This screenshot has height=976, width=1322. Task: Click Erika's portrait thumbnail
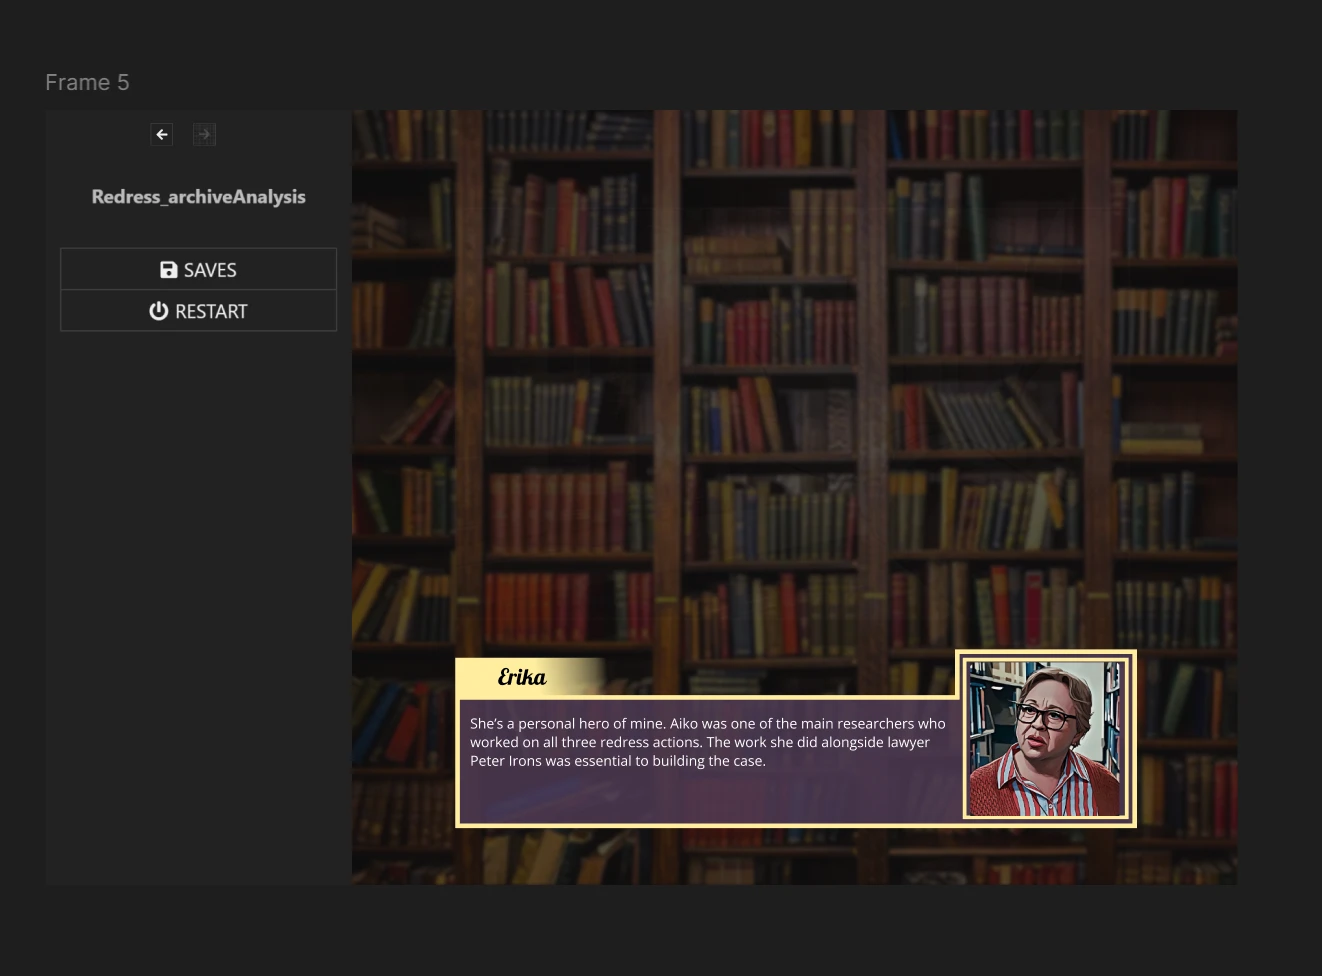pos(1045,739)
